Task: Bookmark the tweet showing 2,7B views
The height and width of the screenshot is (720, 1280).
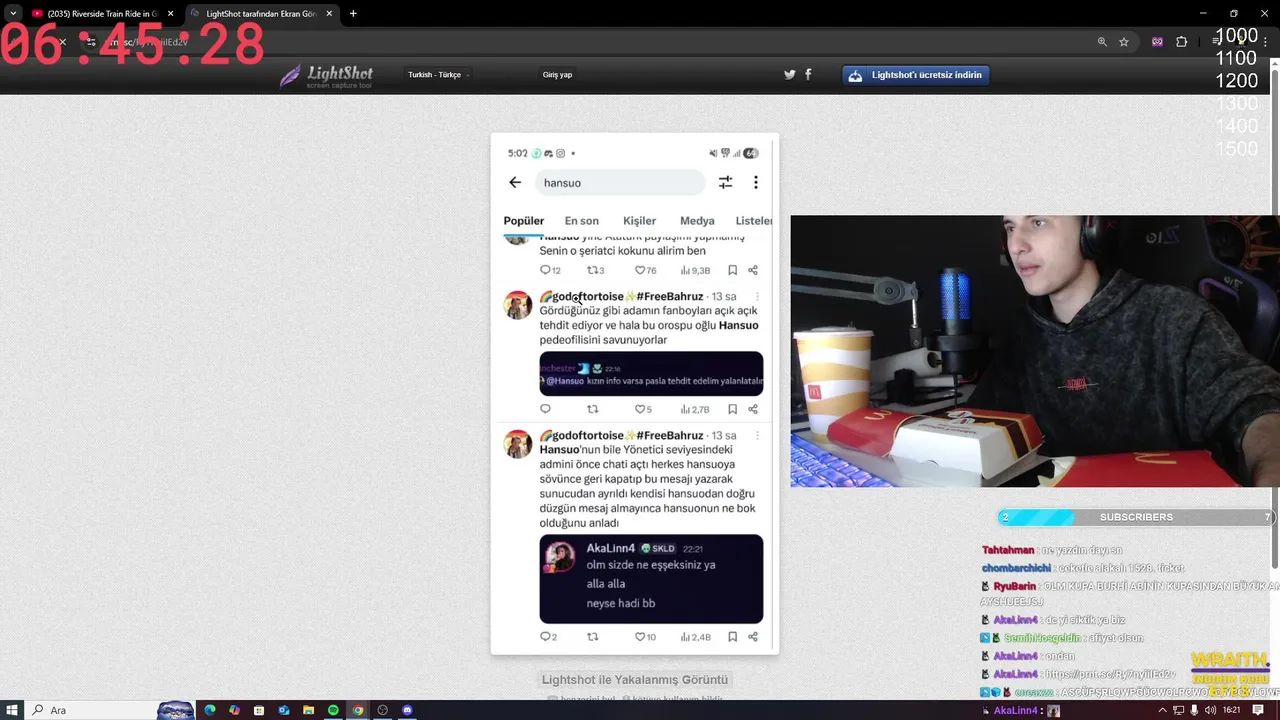Action: coord(732,409)
